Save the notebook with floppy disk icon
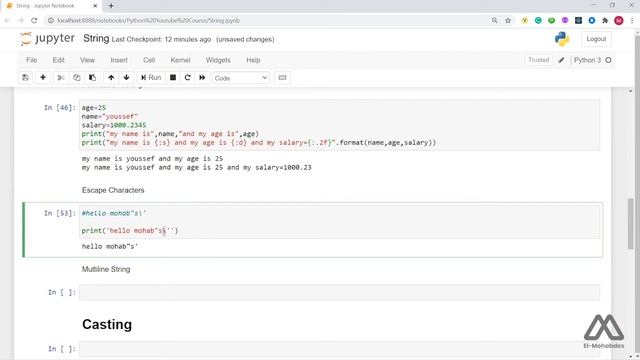This screenshot has width=640, height=360. (x=25, y=78)
